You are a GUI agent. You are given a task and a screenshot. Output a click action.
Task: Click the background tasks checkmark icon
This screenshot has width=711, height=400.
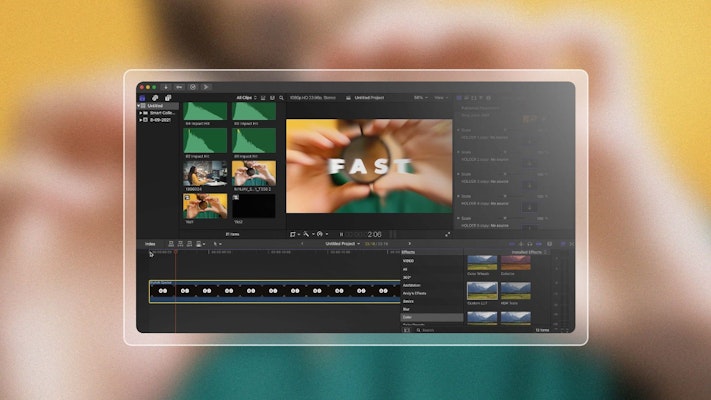(x=193, y=87)
